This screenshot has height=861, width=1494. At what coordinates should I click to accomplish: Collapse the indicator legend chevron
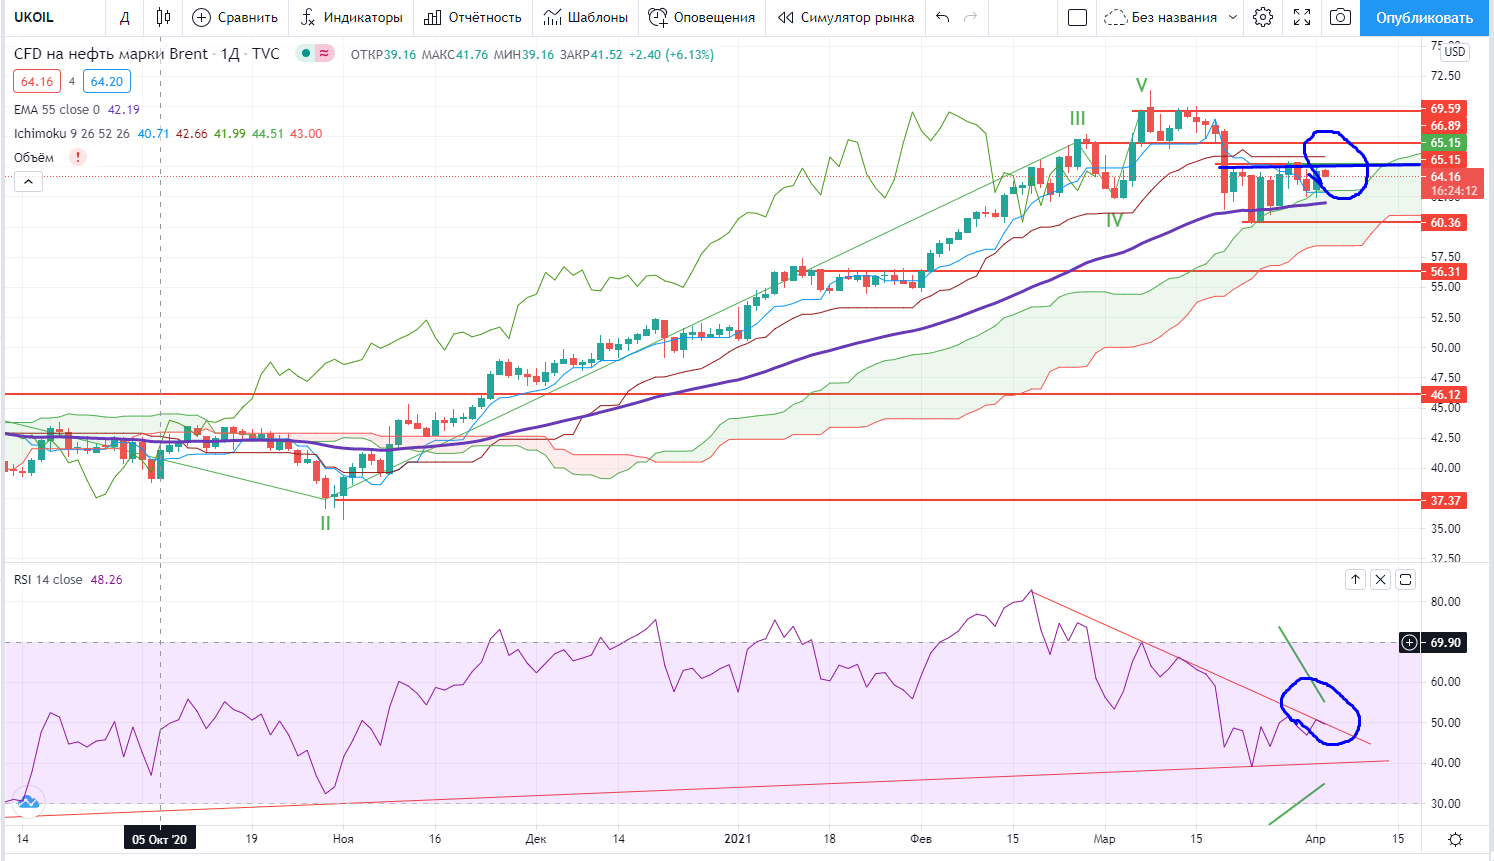[x=28, y=181]
